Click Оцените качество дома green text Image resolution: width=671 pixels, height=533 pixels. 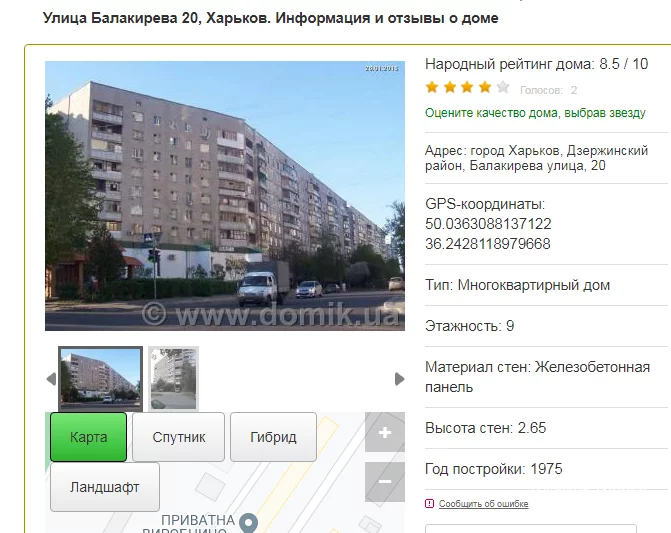[535, 113]
